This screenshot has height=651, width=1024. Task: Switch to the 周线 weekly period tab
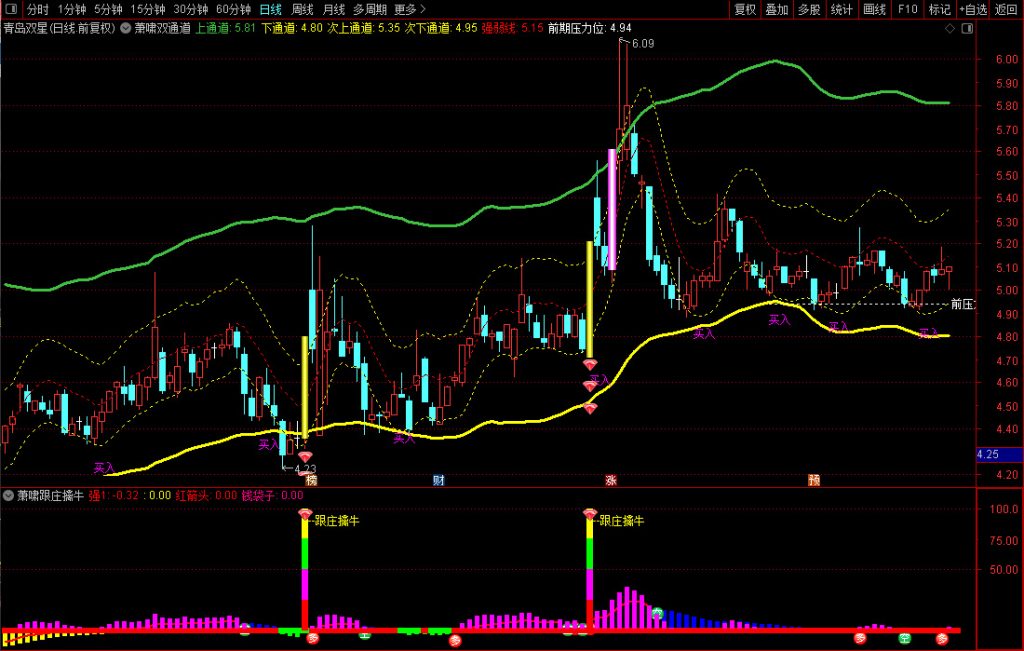[x=302, y=10]
